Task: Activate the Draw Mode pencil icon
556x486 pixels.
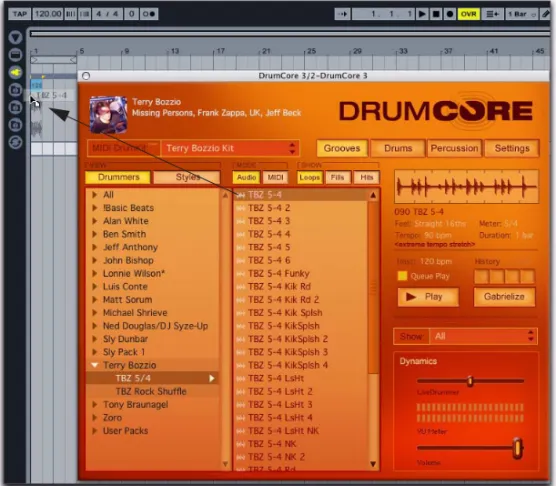Action: (546, 14)
